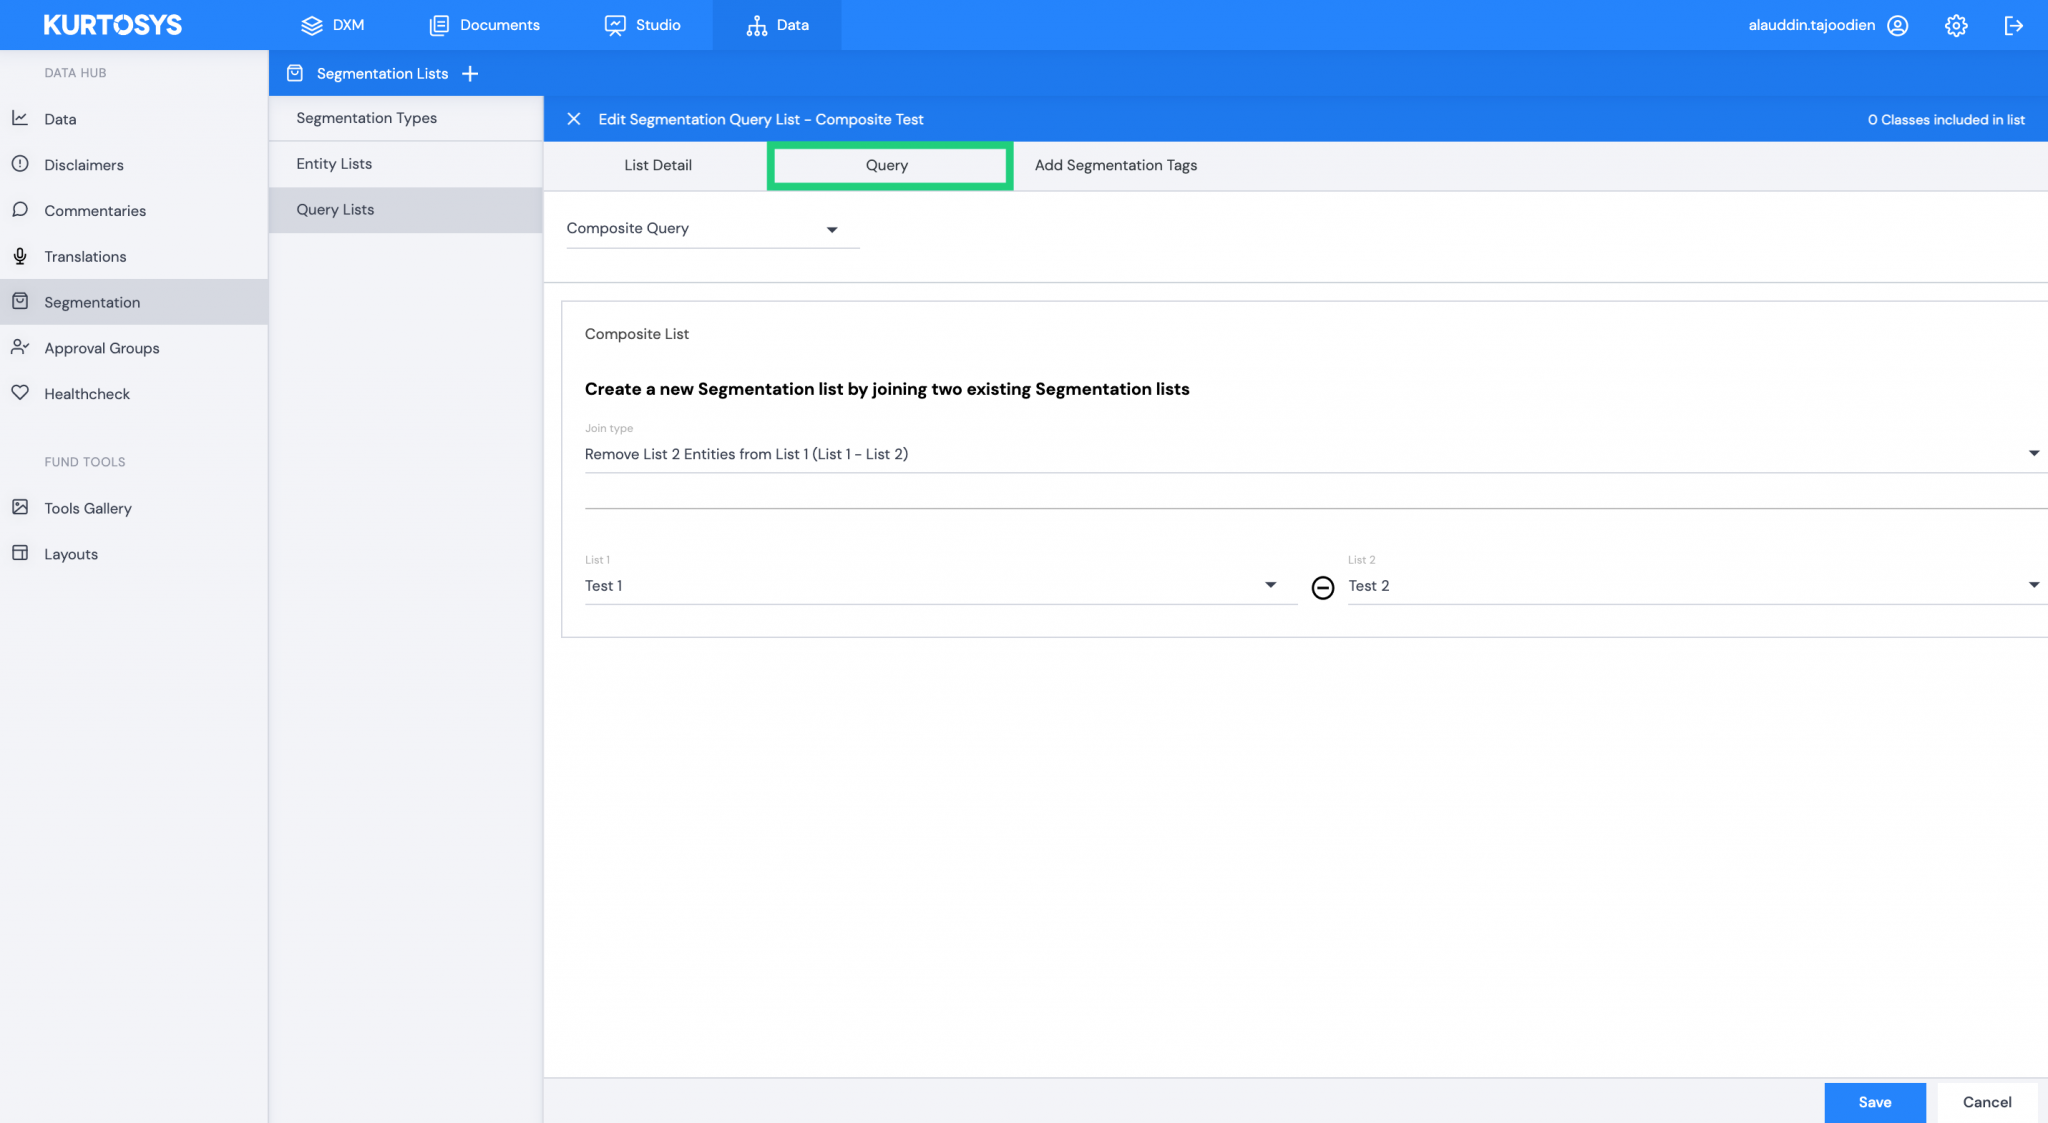Open the settings gear in the top bar
This screenshot has width=2048, height=1123.
[x=1955, y=25]
